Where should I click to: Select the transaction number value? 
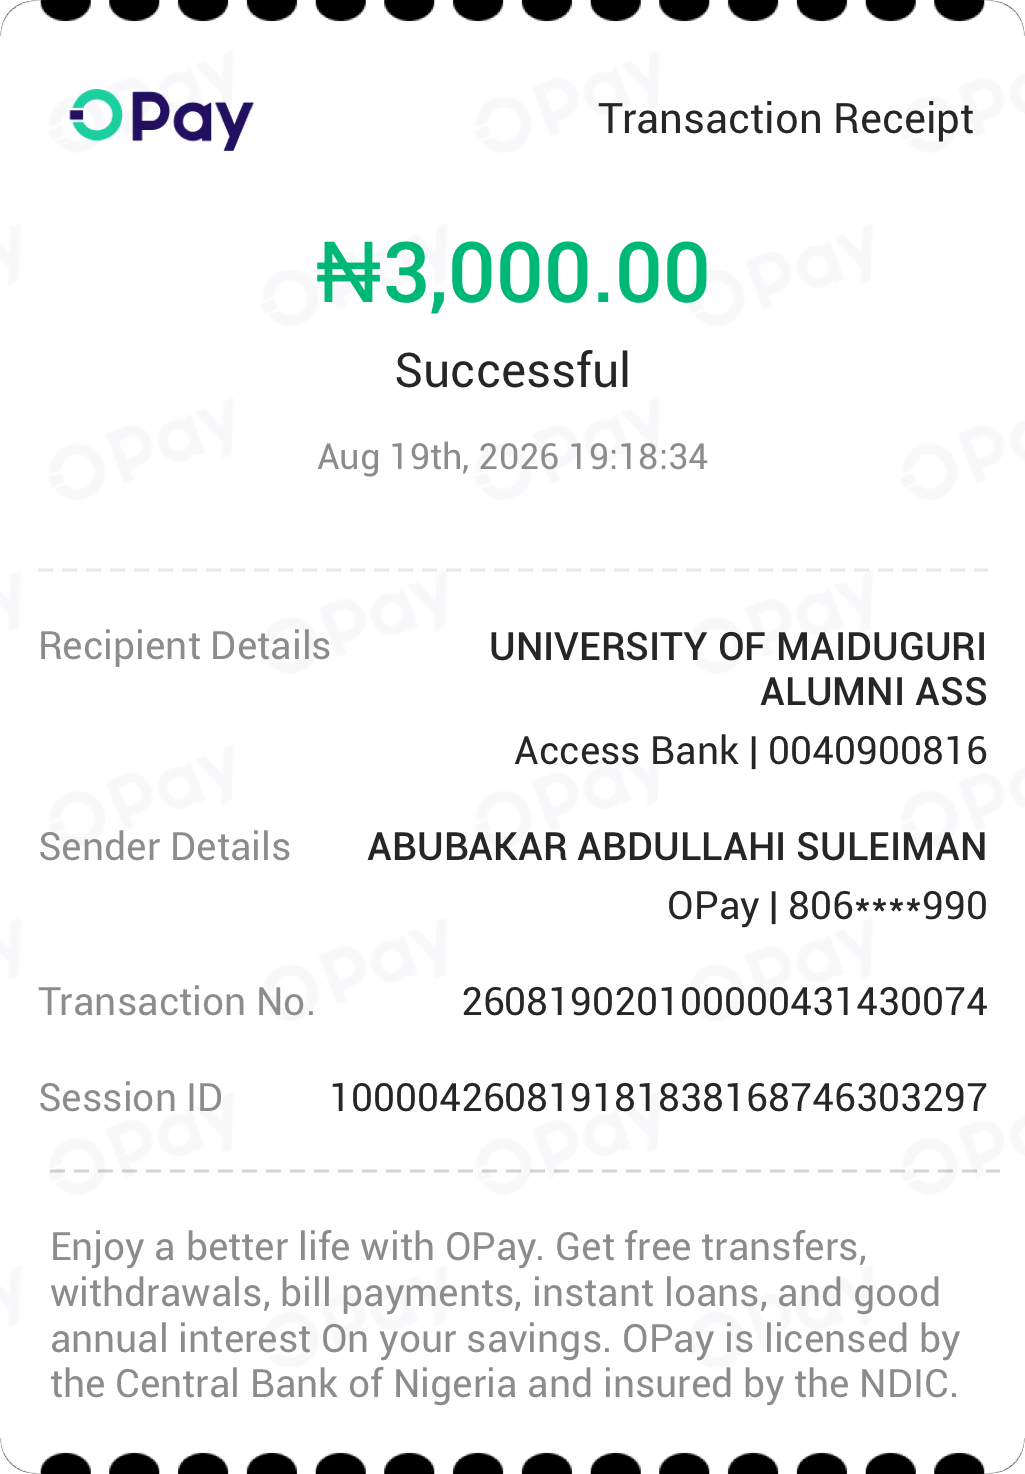[x=725, y=1002]
